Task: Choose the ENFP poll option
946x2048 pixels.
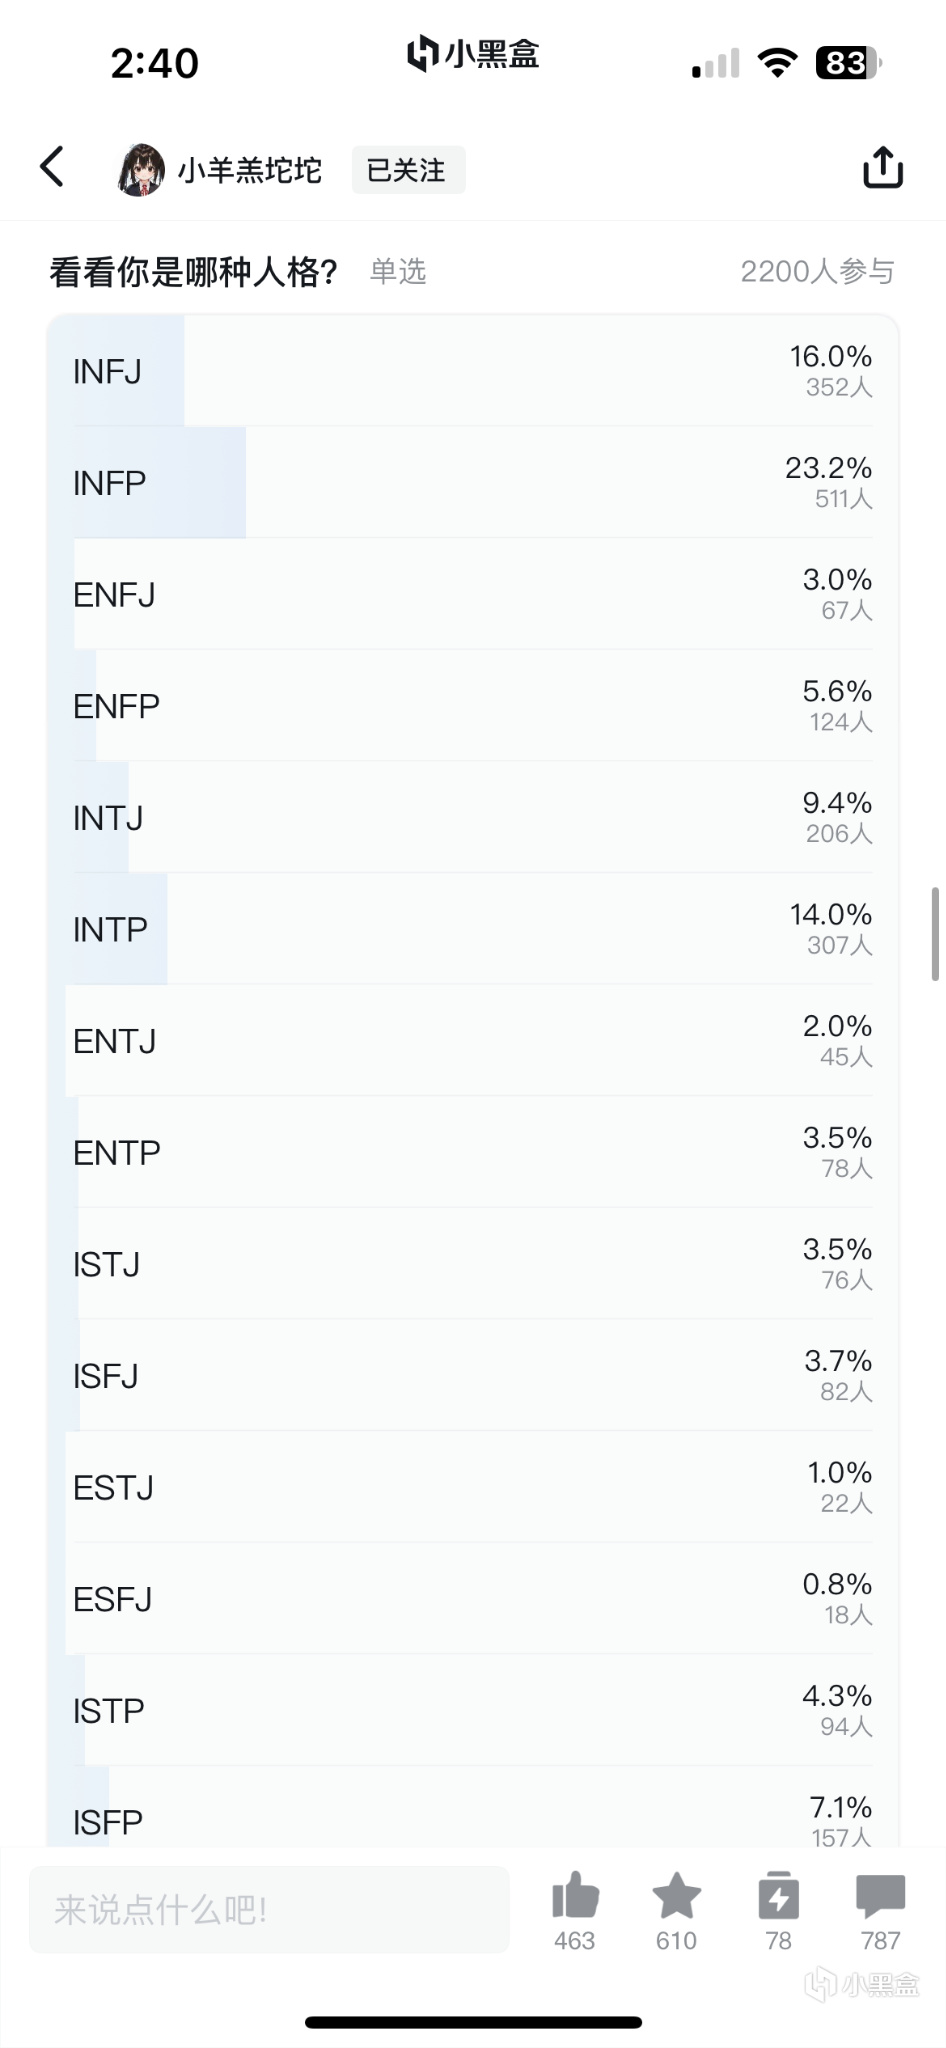Action: (x=473, y=706)
